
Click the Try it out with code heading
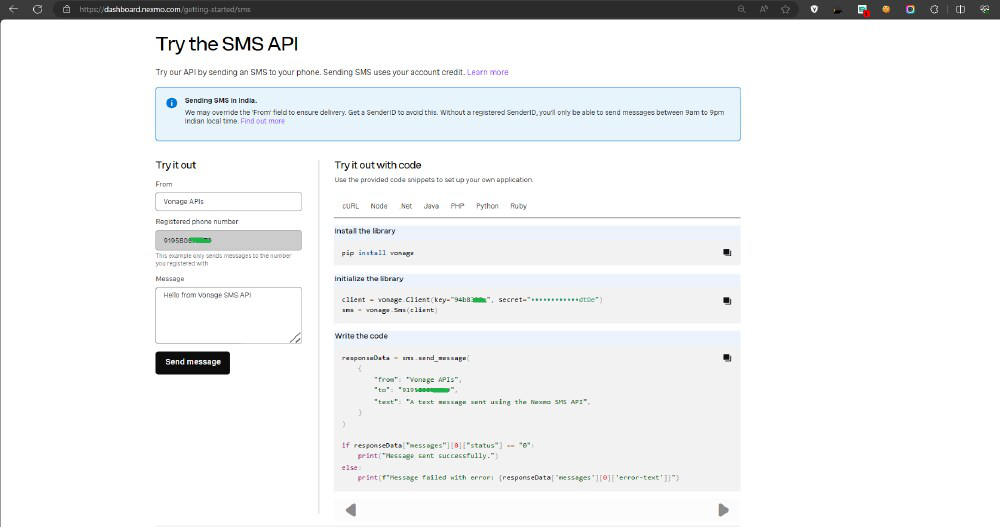tap(378, 165)
